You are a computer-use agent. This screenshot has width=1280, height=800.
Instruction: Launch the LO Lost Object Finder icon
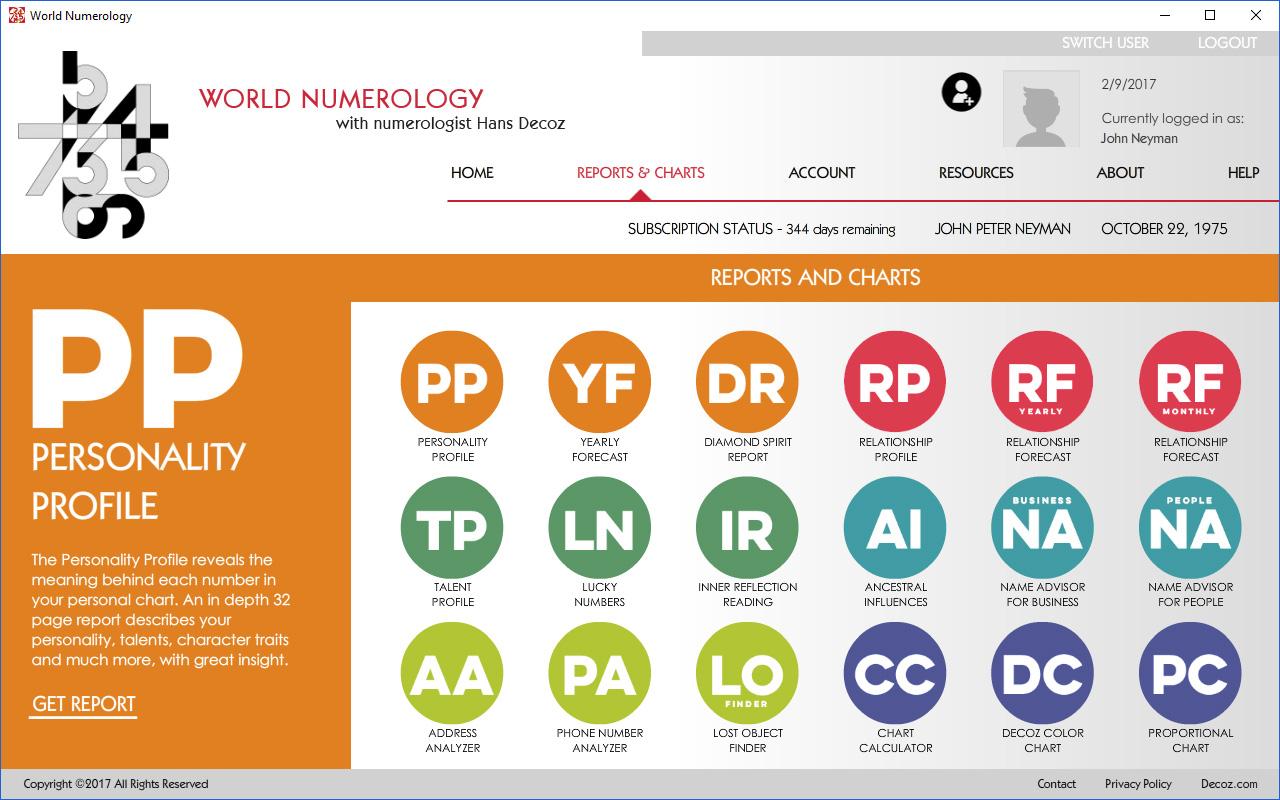pos(747,673)
